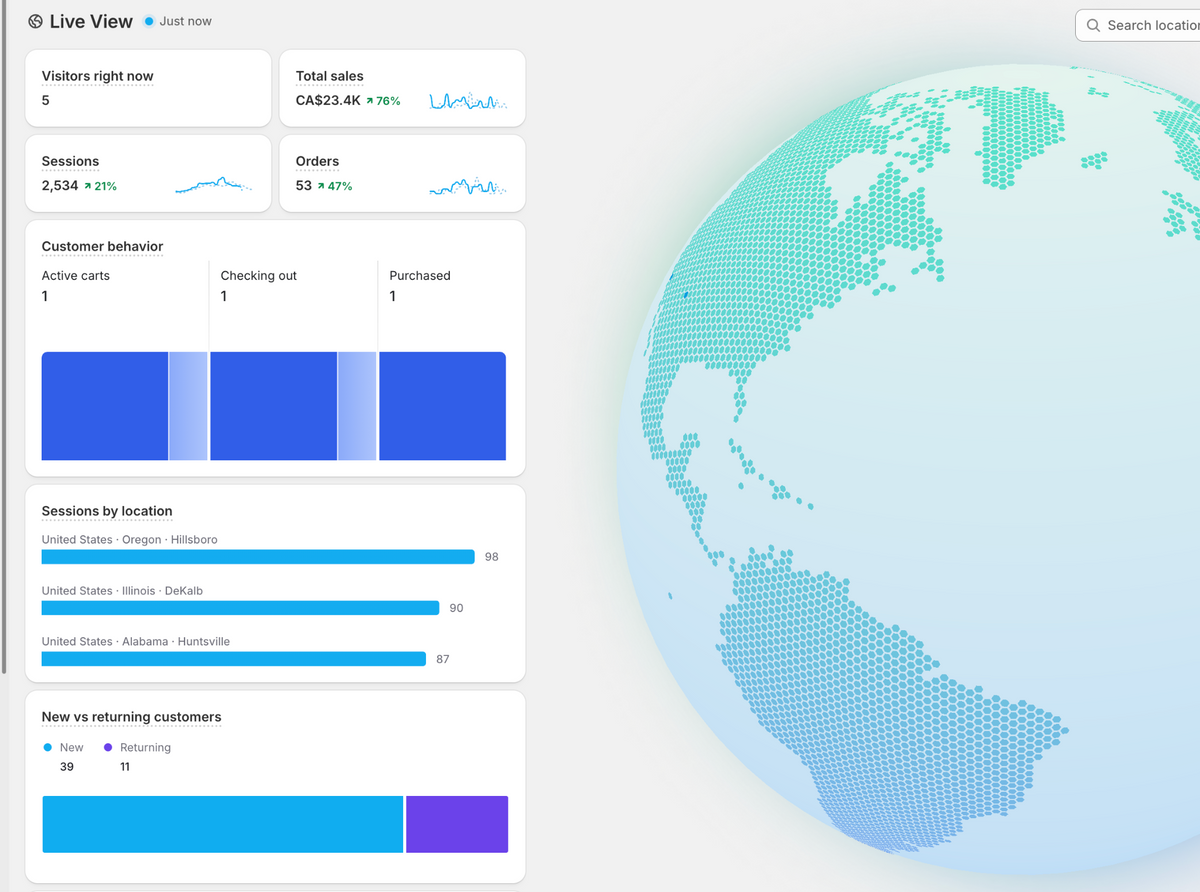Click United States · Alabama · Huntsville text

point(136,642)
